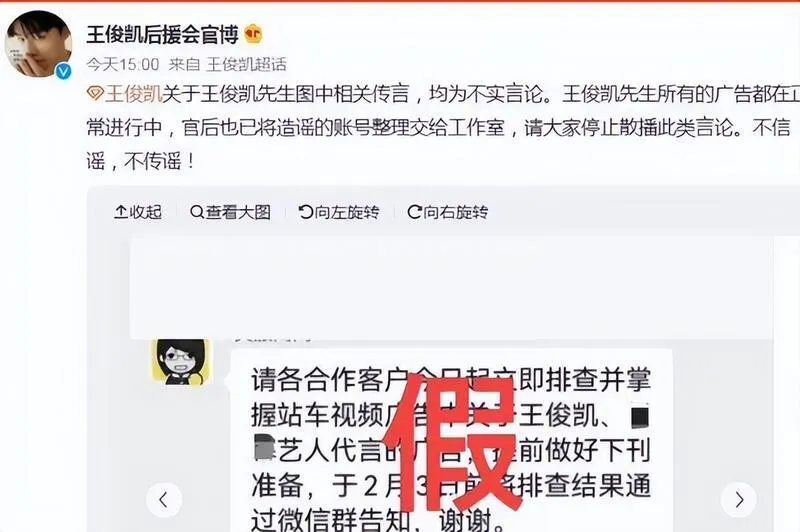The width and height of the screenshot is (800, 532).
Task: Go to the next image with the right chevron
Action: coord(739,499)
